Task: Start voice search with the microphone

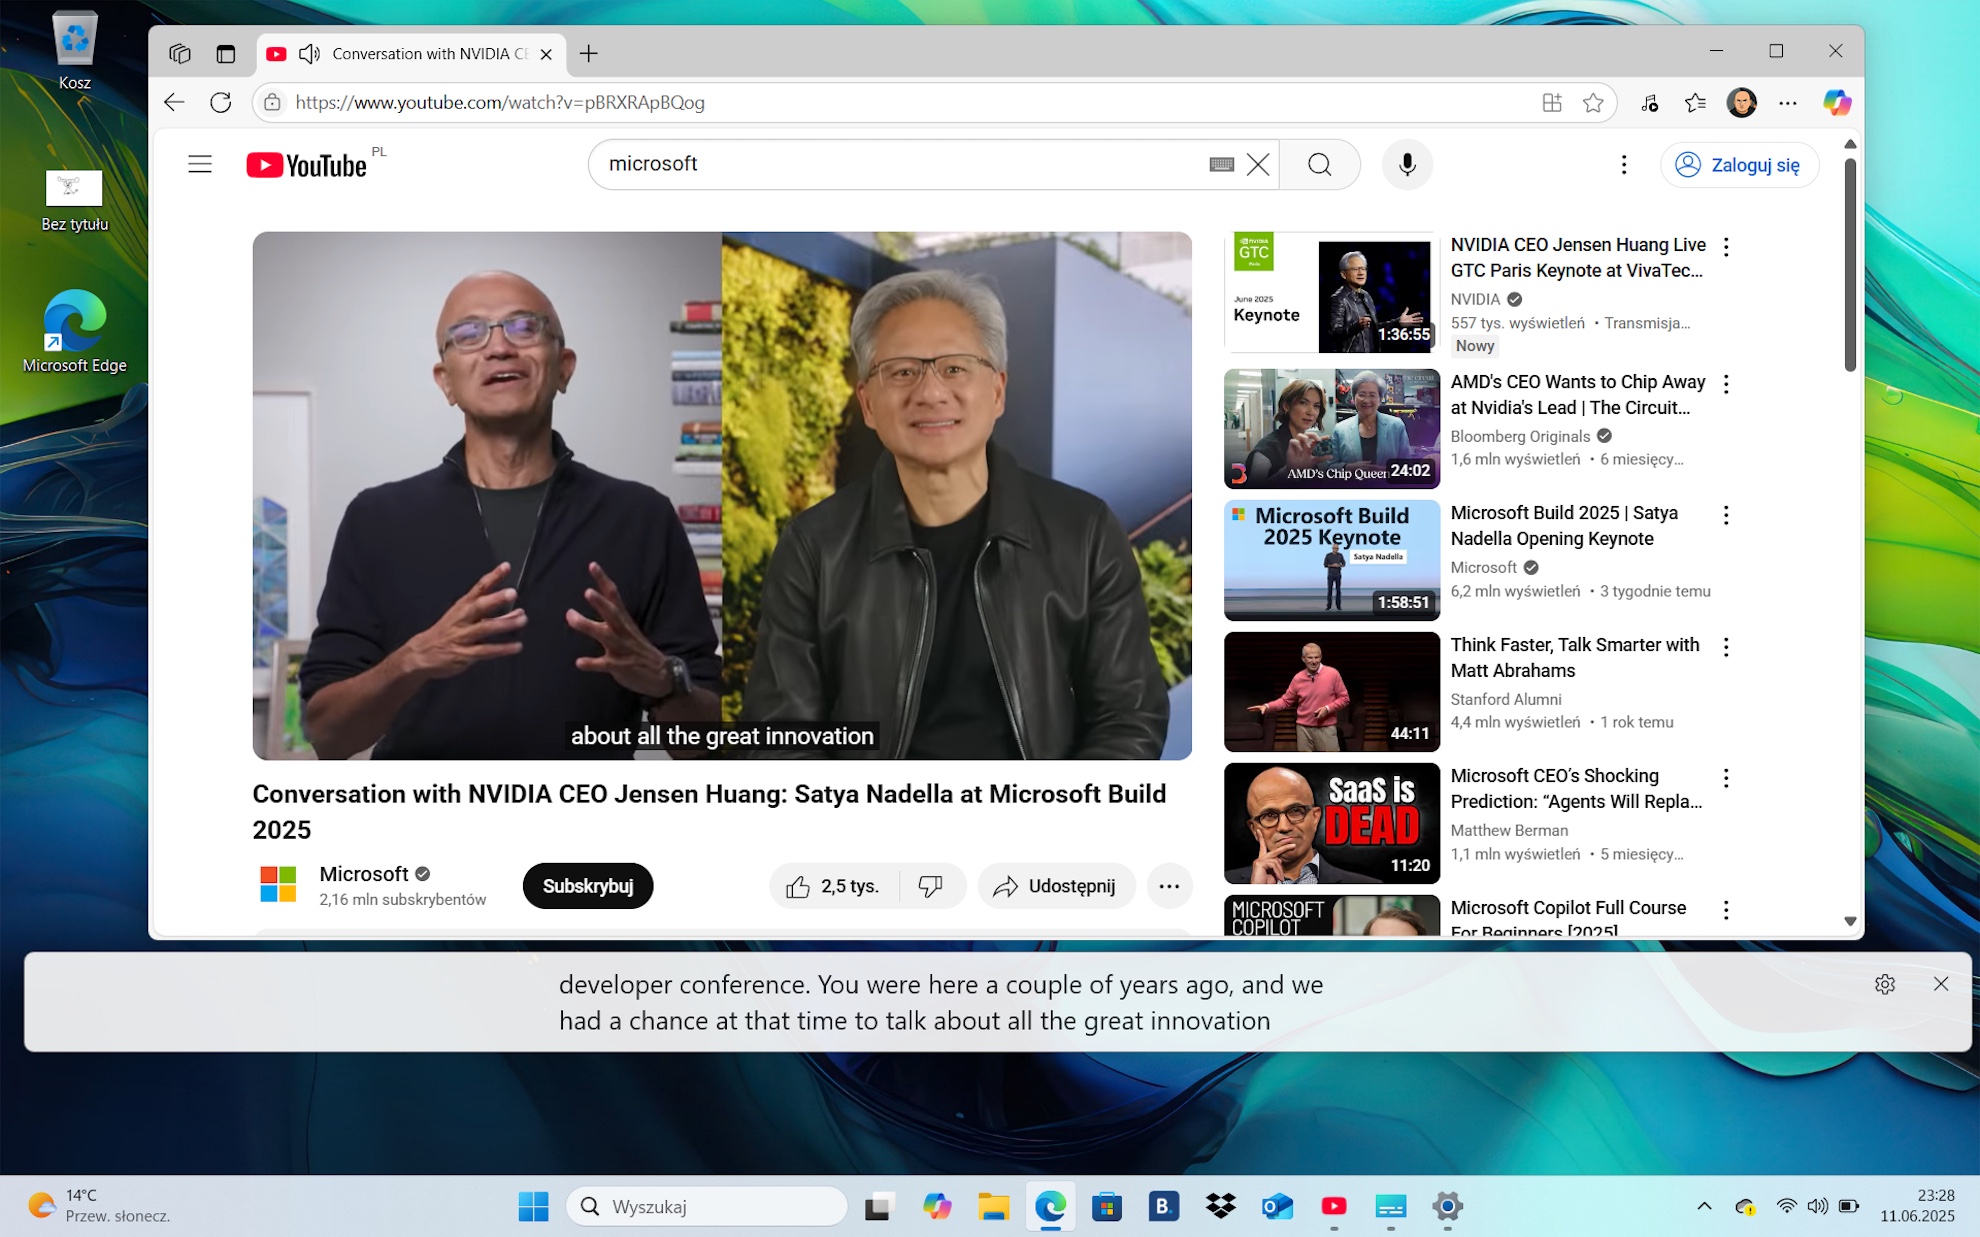Action: 1407,164
